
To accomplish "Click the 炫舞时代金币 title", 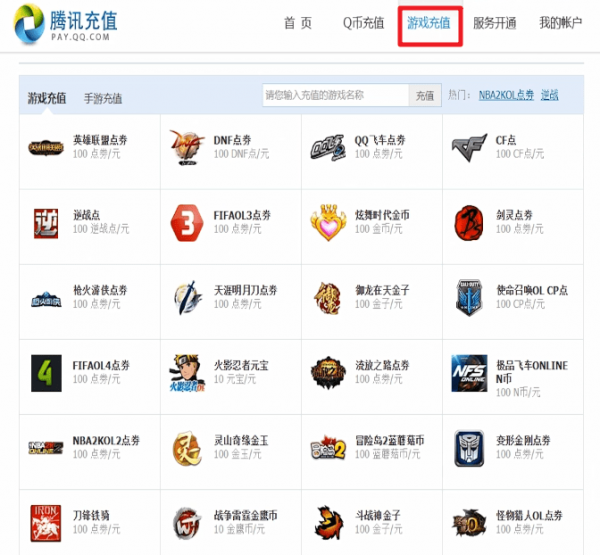I will point(382,215).
